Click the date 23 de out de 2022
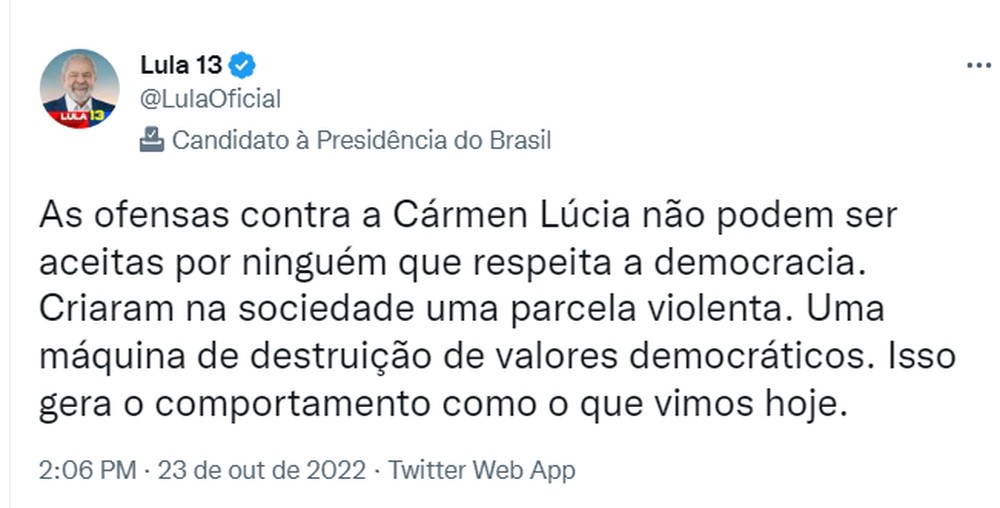The height and width of the screenshot is (508, 1000). click(261, 470)
